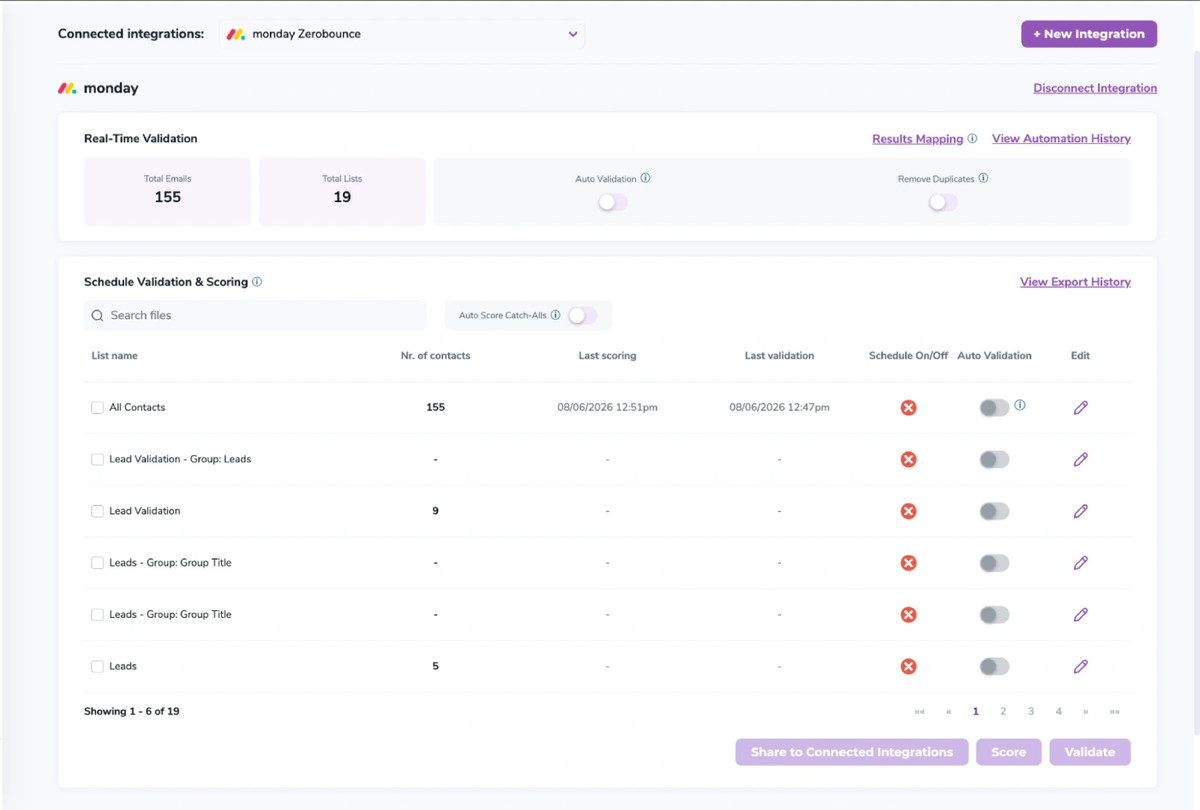
Task: Go to page 4
Action: point(1058,712)
